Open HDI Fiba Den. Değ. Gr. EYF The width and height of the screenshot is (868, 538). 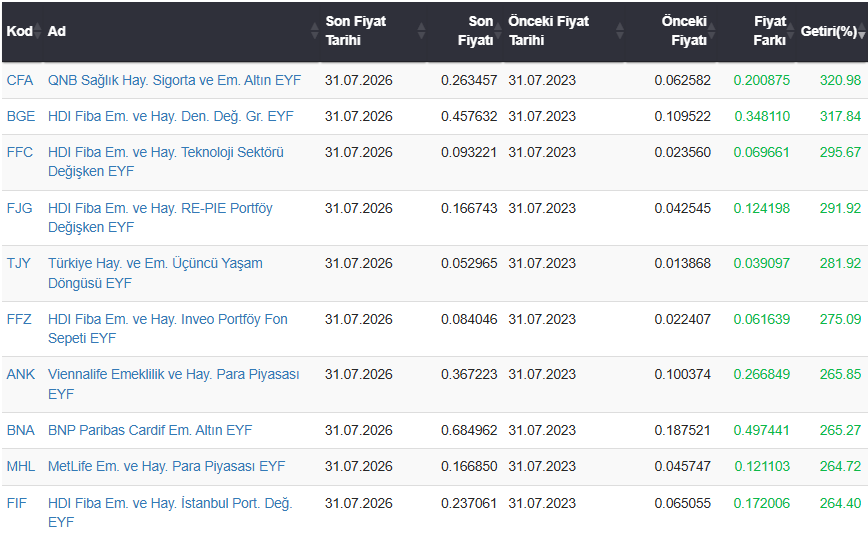[x=170, y=116]
